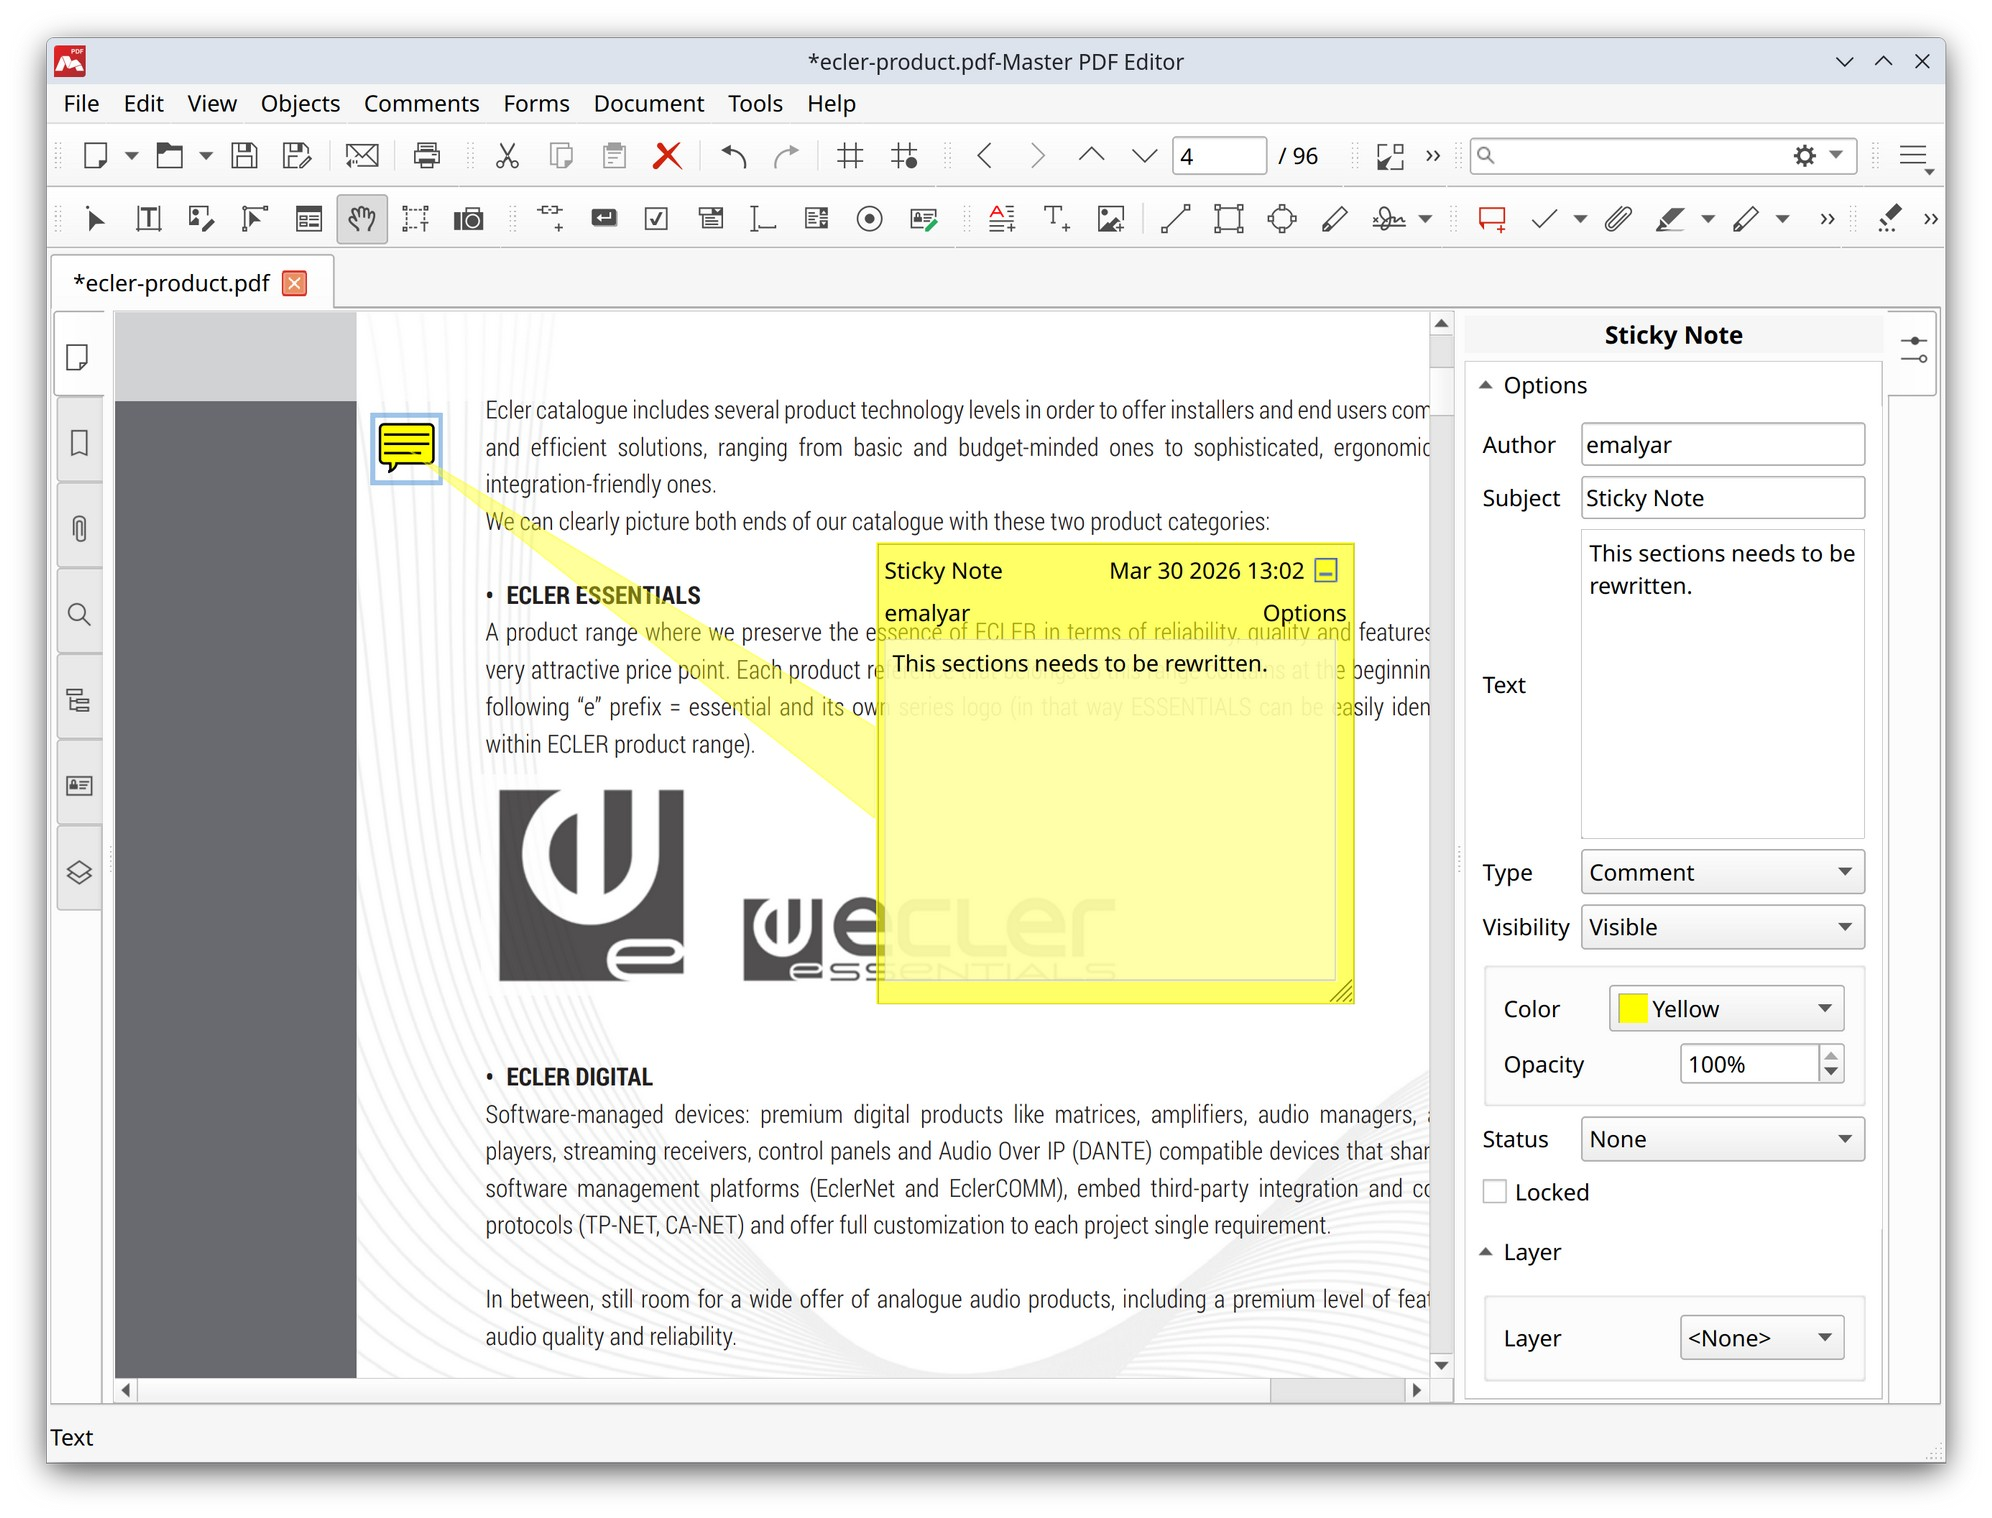
Task: Select the Insert Image tool
Action: [1111, 219]
